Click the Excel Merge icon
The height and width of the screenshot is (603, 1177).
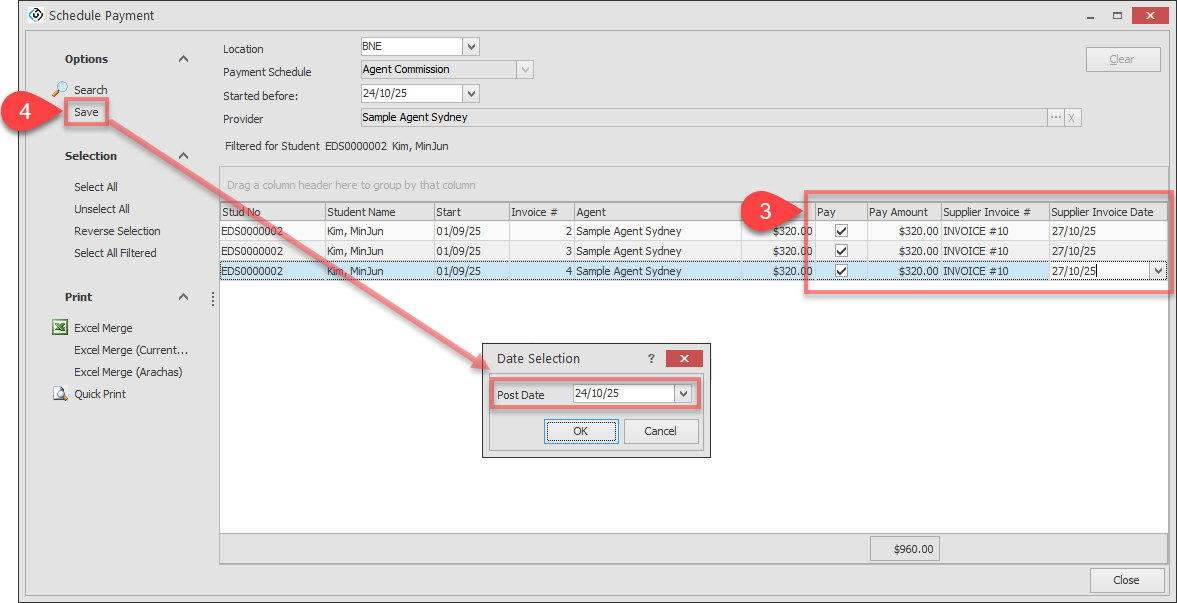(60, 328)
